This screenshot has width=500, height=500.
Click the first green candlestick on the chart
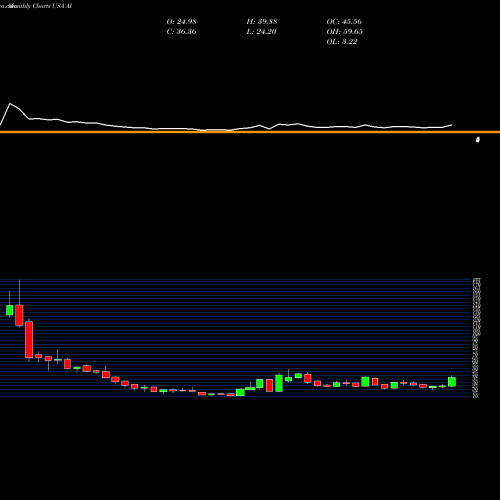10,310
